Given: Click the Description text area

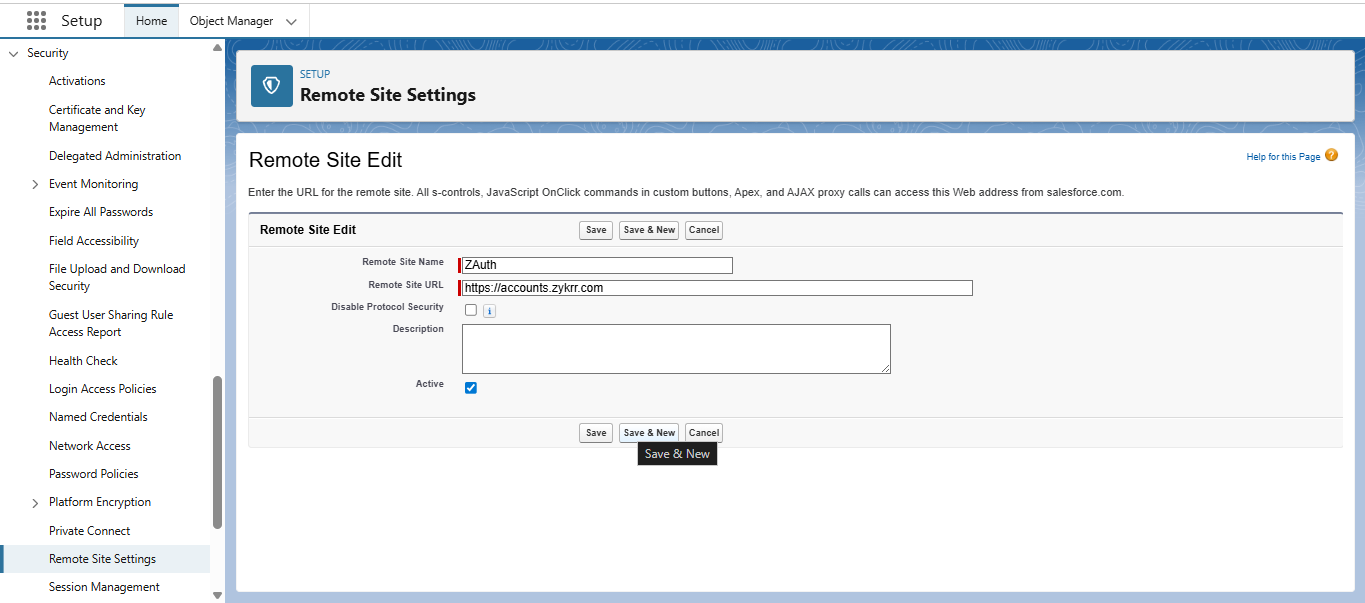Looking at the screenshot, I should tap(676, 349).
